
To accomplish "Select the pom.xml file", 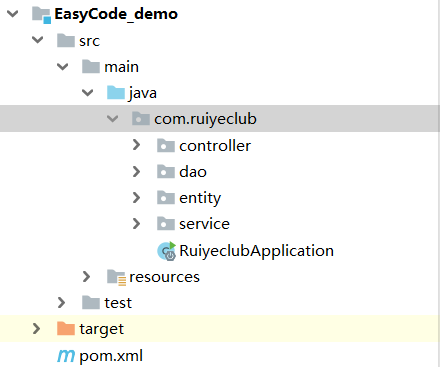I will point(111,356).
